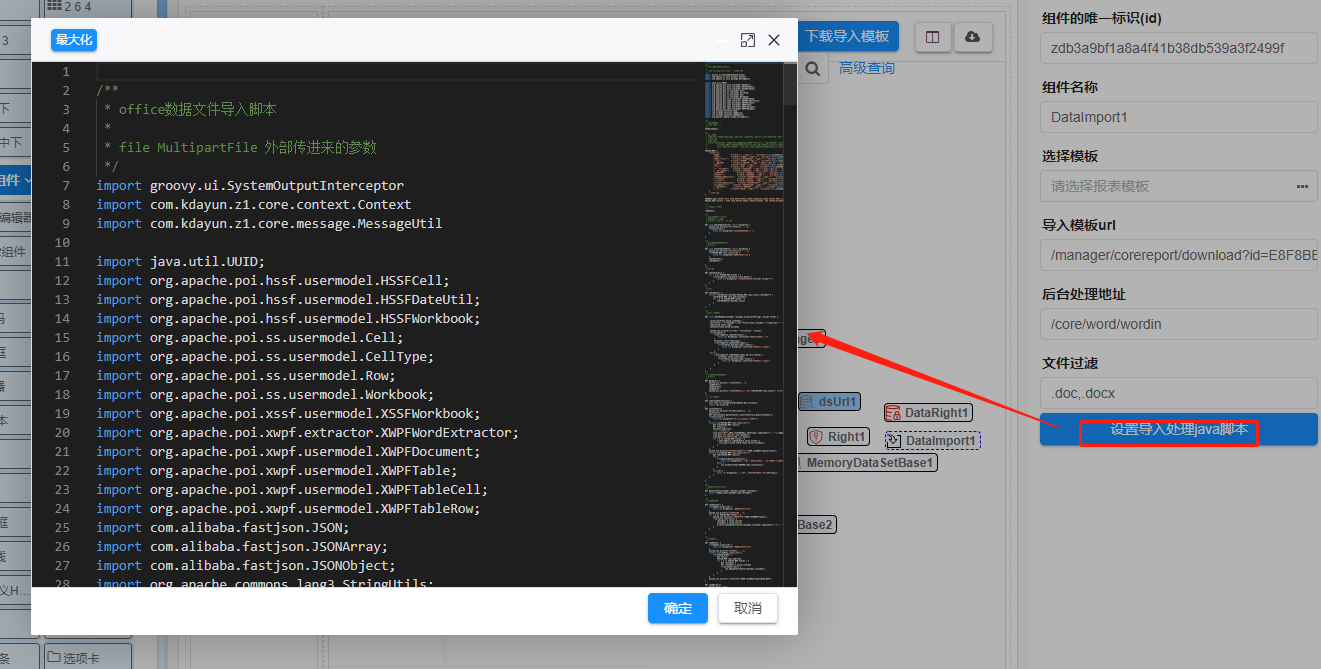1321x669 pixels.
Task: Select the Right1 shield component
Action: pos(838,437)
